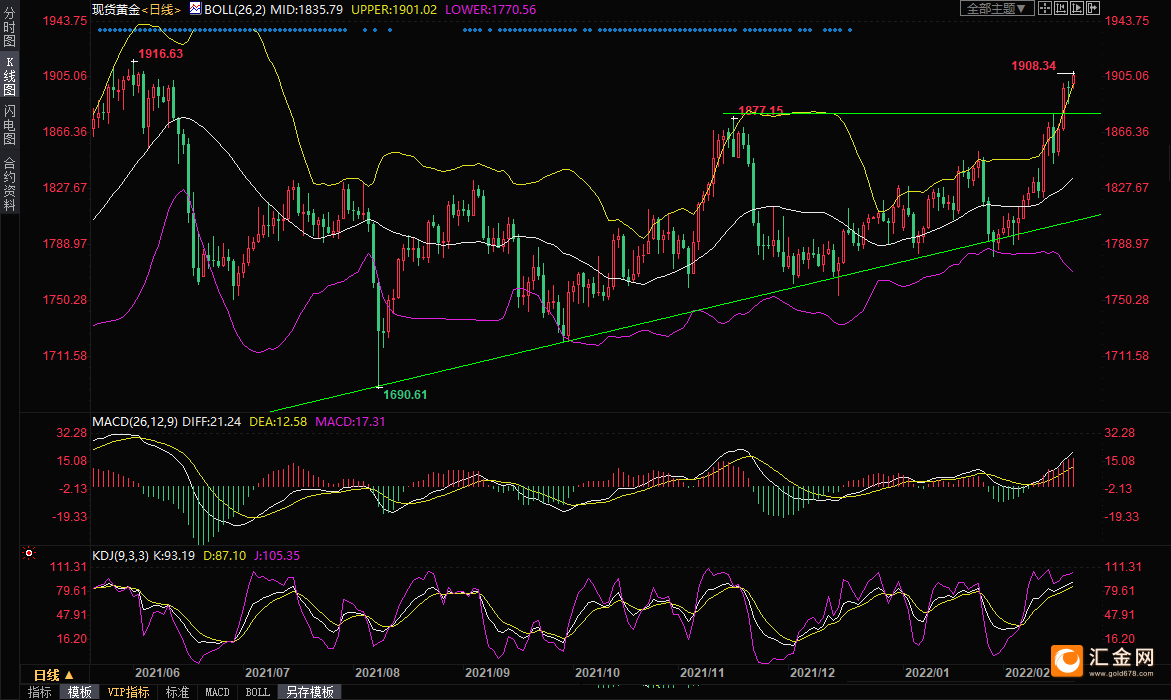Click the right-side 32.28 MACD scale label
The width and height of the screenshot is (1171, 700).
click(1119, 433)
